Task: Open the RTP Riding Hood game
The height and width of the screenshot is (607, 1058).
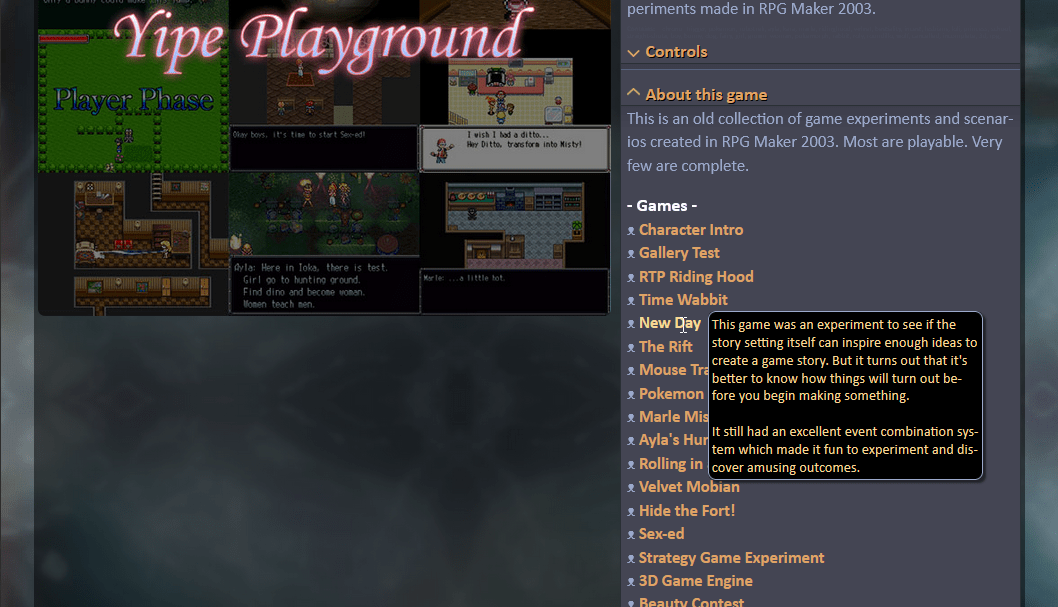Action: click(696, 277)
